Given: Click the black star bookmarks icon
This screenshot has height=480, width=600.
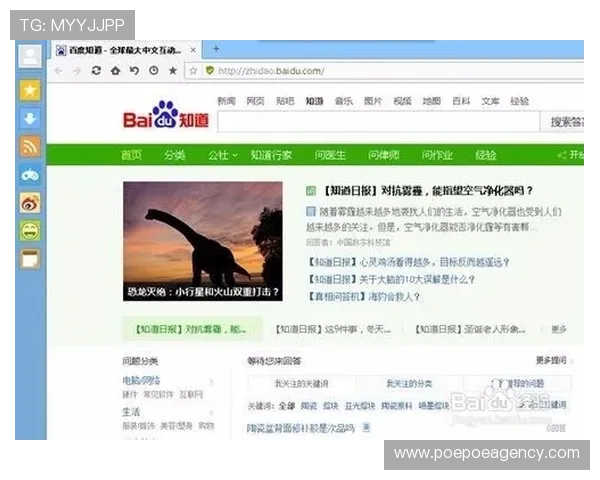Looking at the screenshot, I should pyautogui.click(x=173, y=70).
